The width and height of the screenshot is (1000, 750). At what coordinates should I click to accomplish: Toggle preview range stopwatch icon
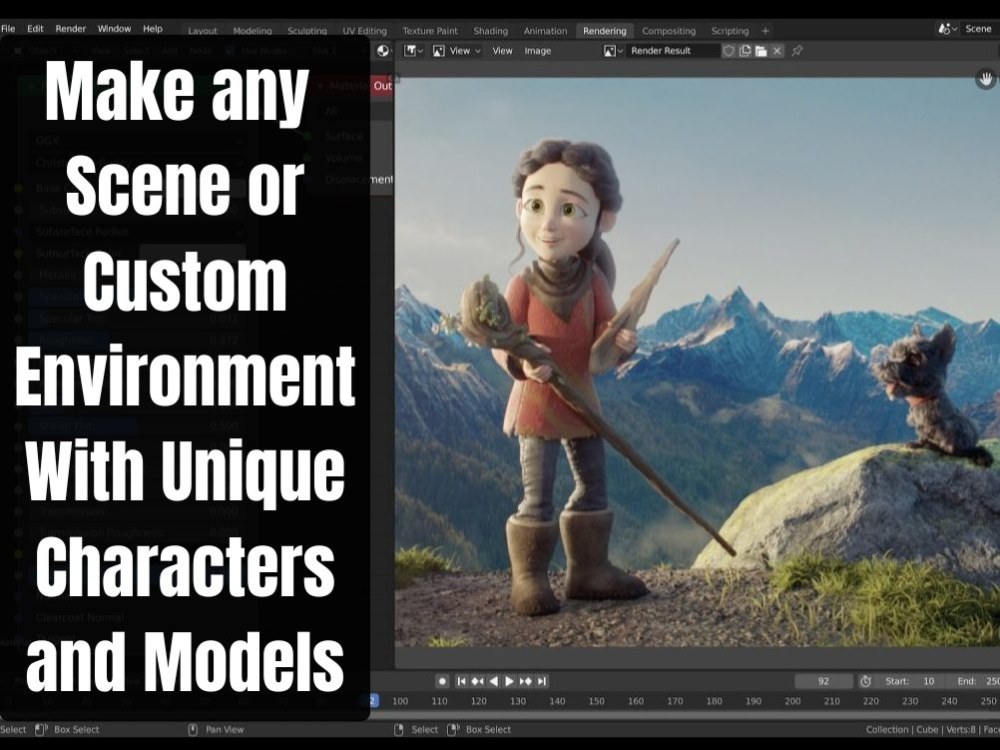click(x=865, y=681)
